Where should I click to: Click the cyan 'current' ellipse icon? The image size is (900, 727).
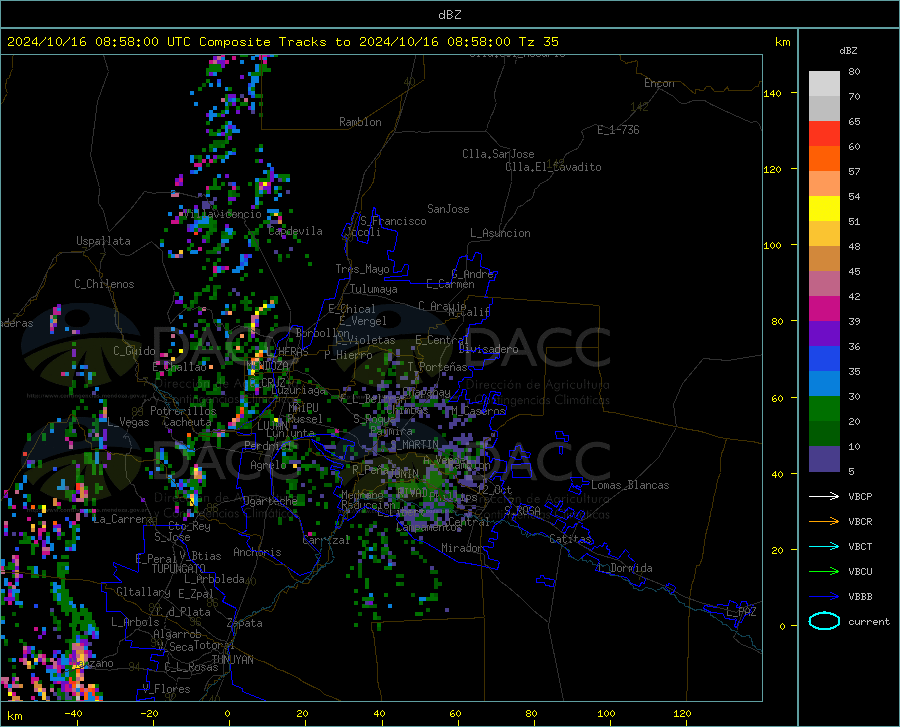tap(824, 621)
